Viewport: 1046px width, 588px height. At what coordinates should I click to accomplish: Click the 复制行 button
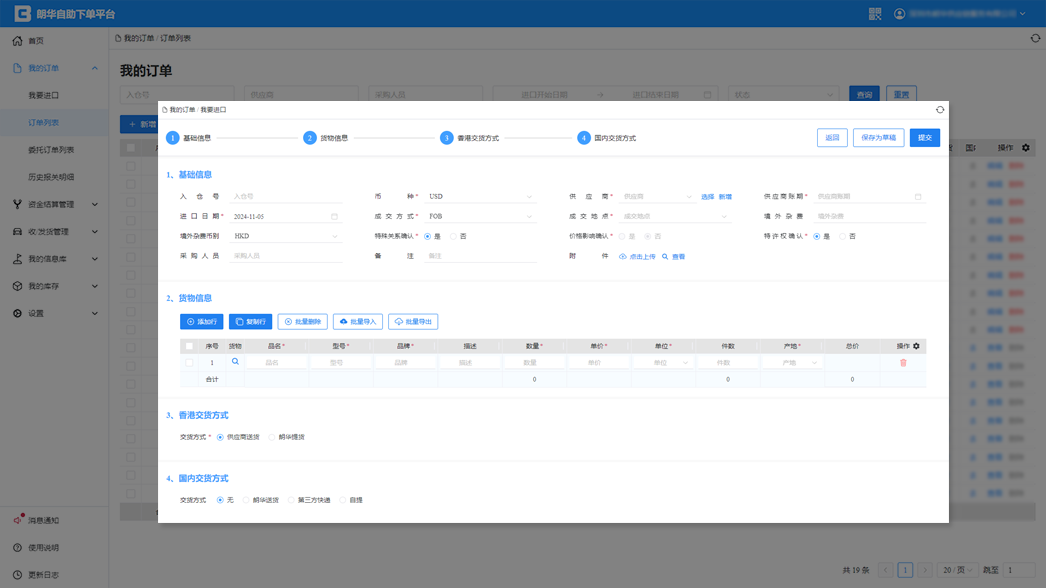(250, 322)
